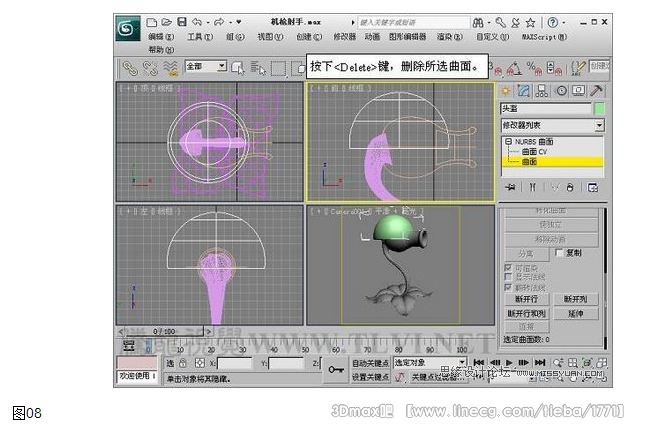Open 创建(C) menu
This screenshot has width=653, height=428.
coord(309,37)
